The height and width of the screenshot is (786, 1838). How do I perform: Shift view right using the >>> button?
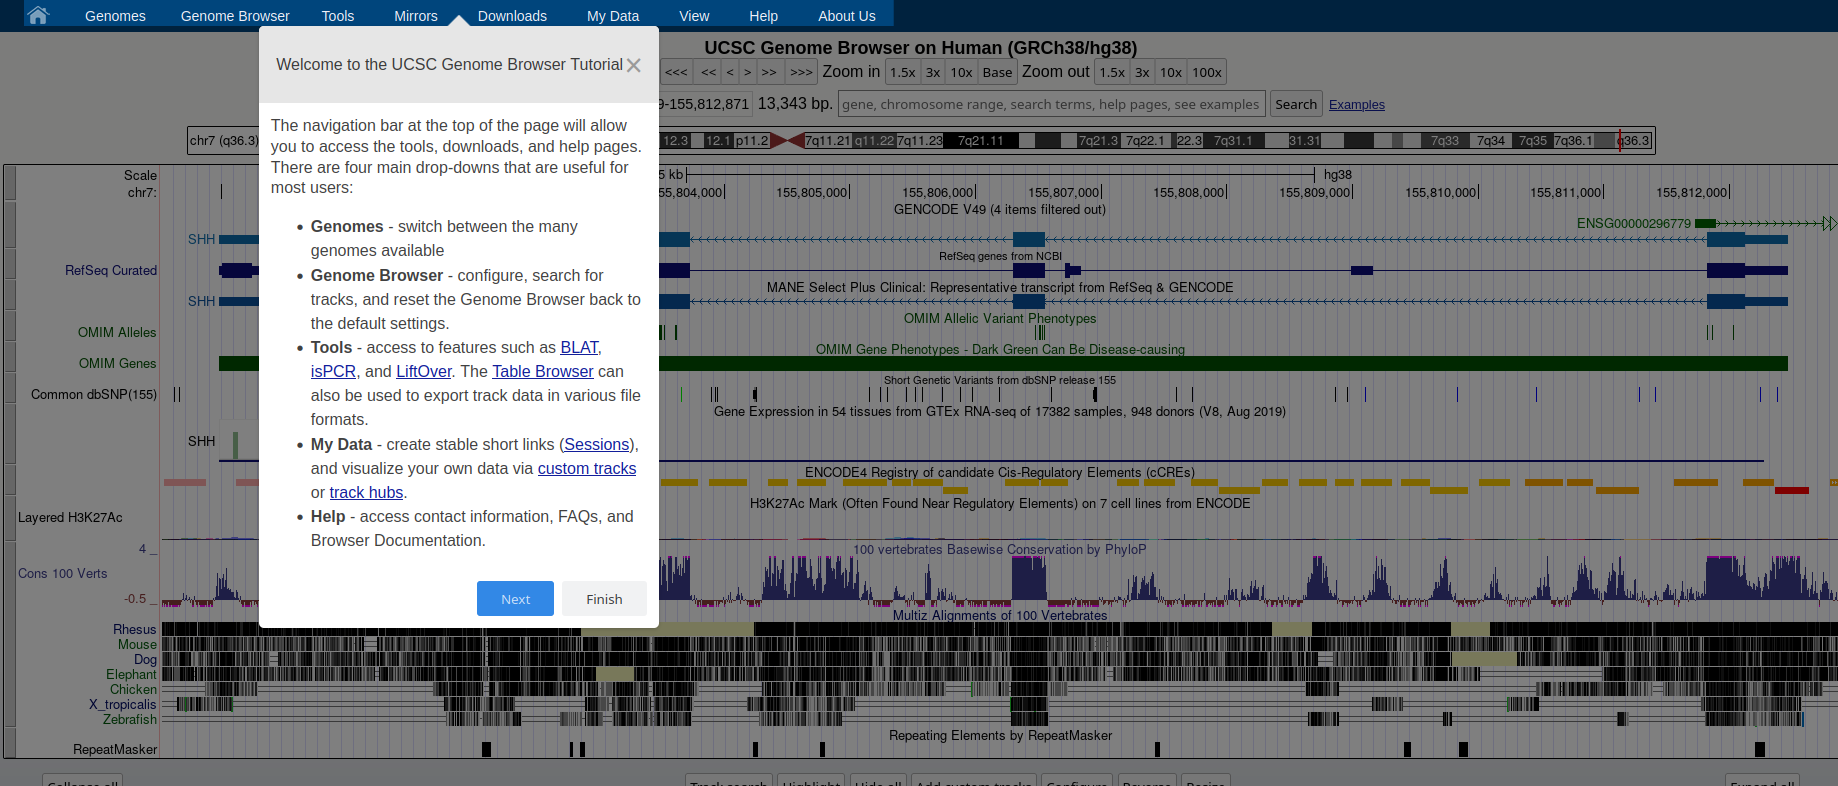tap(800, 72)
